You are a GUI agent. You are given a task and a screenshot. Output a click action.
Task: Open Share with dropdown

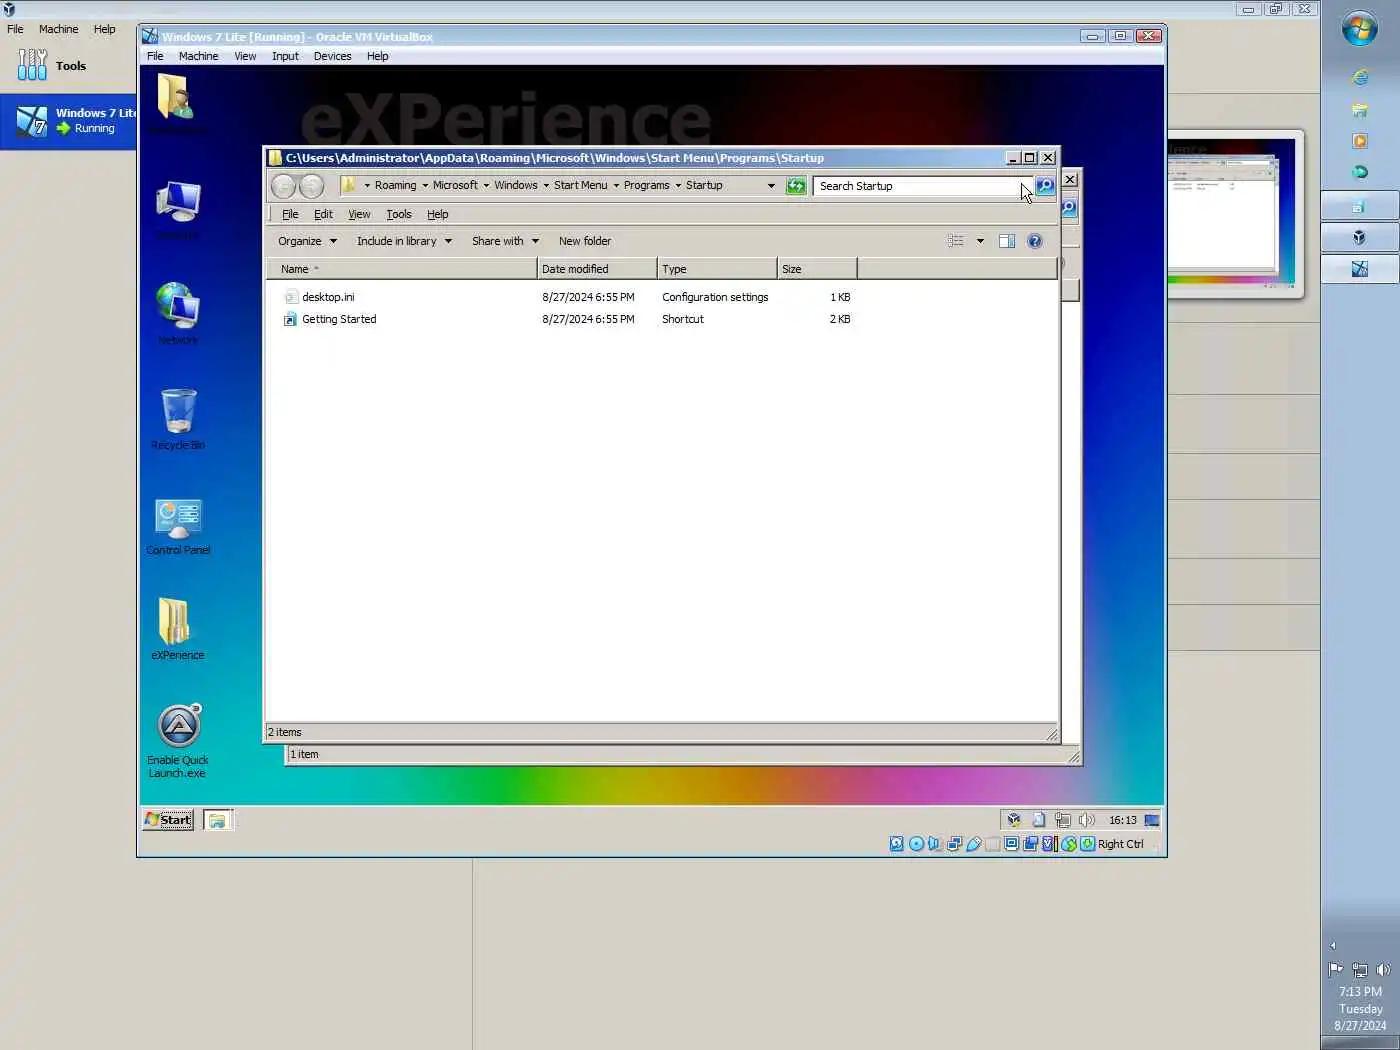[x=505, y=241]
